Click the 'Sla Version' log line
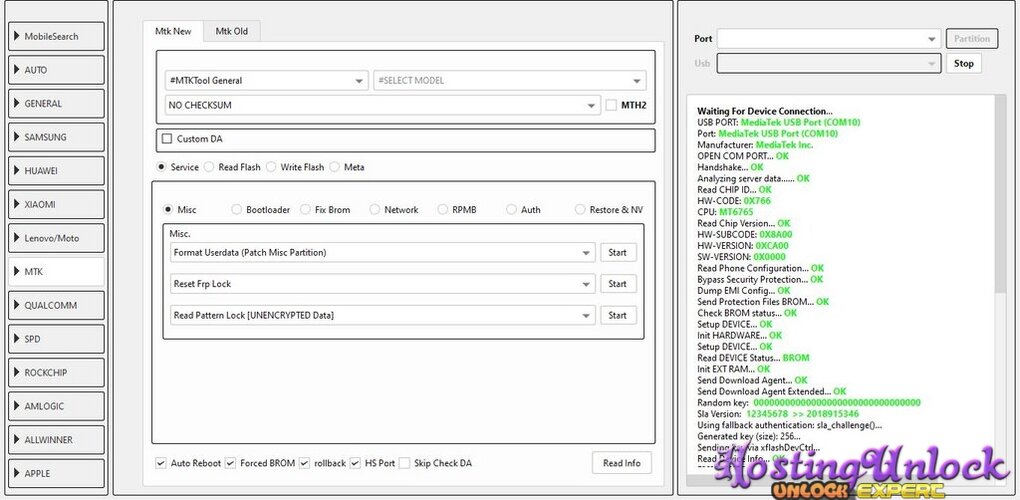 (778, 414)
